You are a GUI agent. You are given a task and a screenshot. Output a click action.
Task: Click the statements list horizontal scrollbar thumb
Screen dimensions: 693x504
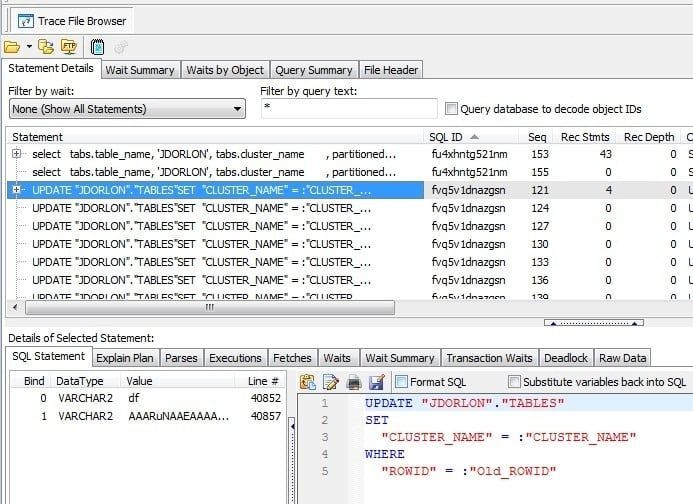(210, 307)
